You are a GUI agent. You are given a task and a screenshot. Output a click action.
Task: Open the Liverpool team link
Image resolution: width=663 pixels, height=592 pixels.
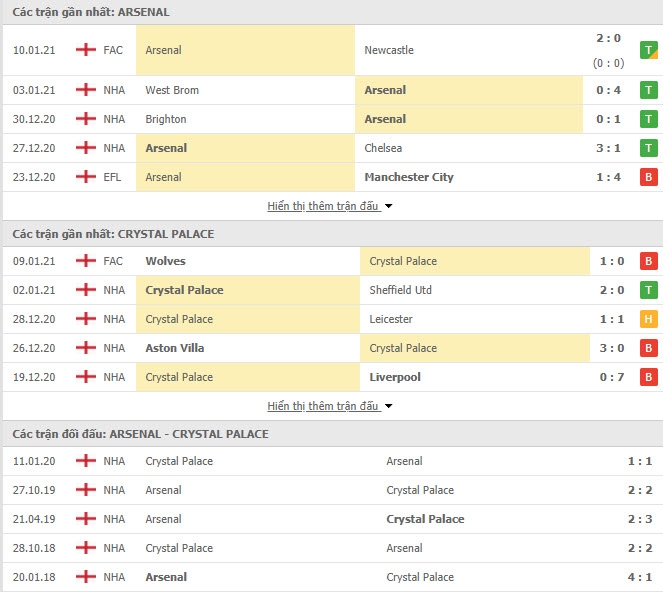click(395, 377)
